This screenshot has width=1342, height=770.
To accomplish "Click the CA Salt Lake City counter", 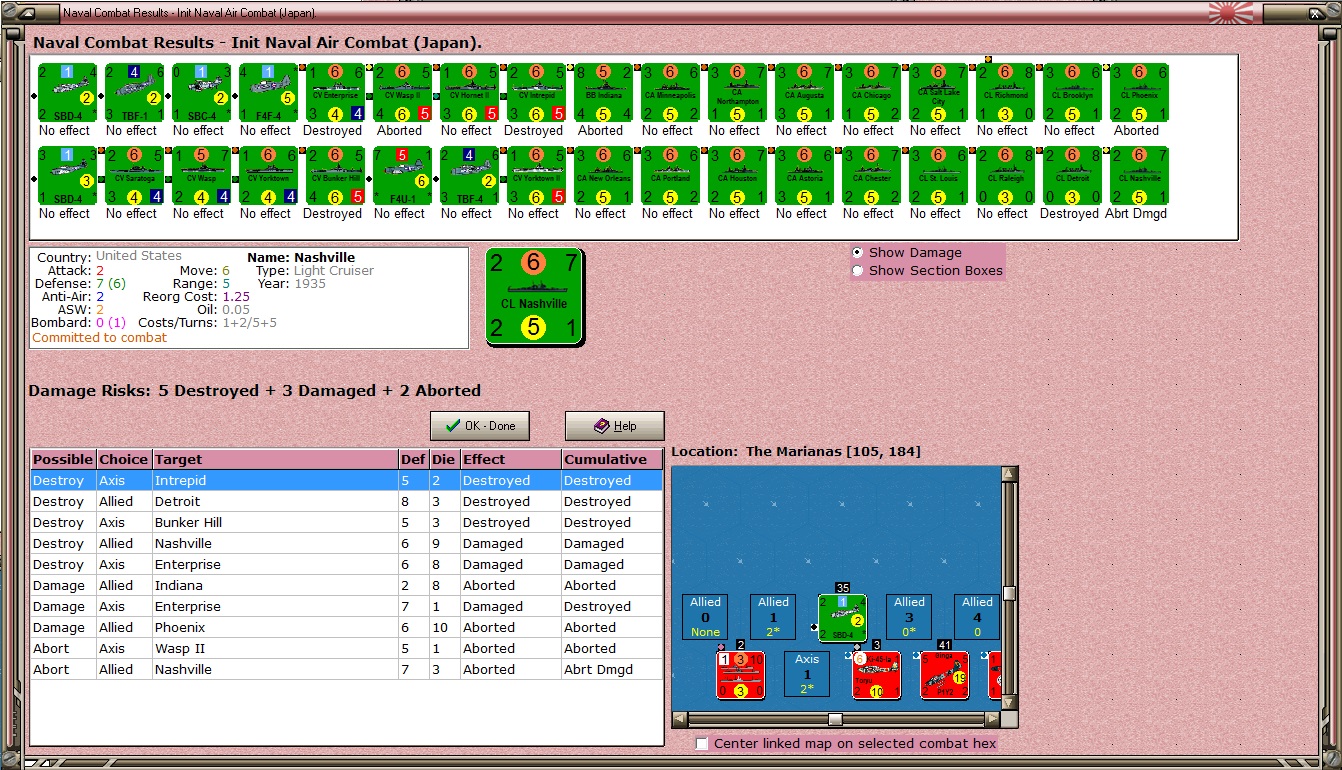I will [x=937, y=93].
